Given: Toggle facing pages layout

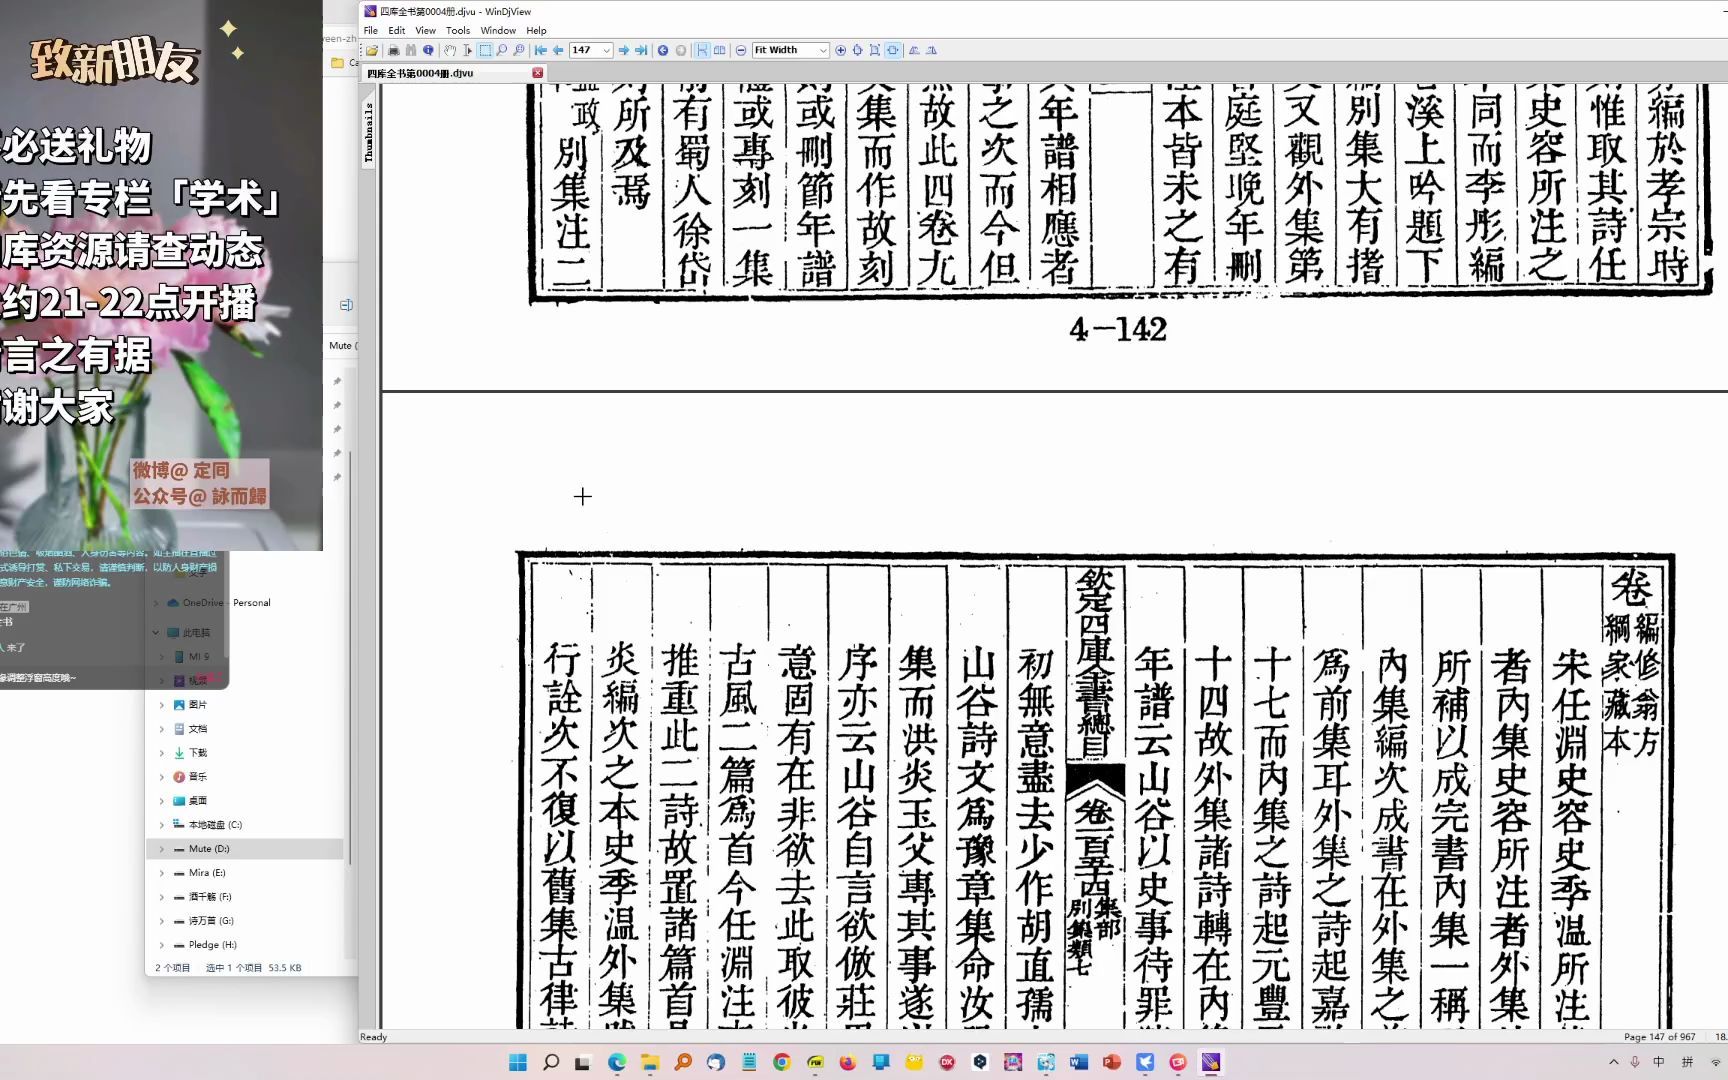Looking at the screenshot, I should point(719,50).
